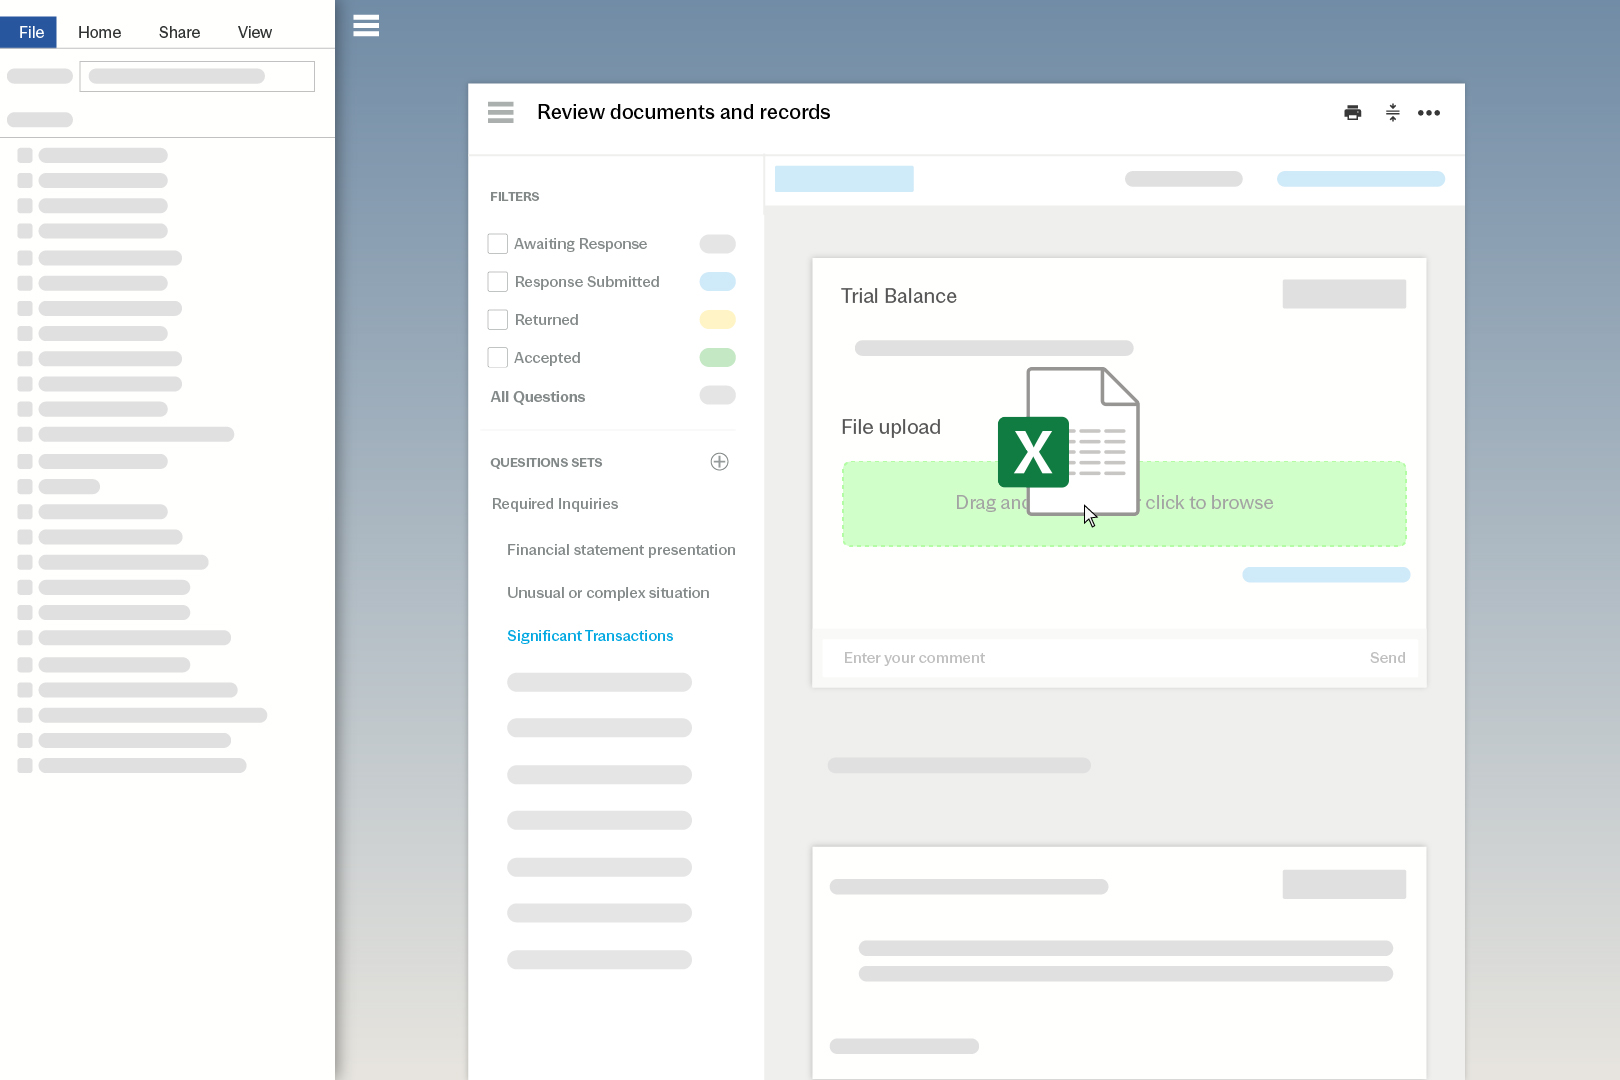Click the gray panel list icon beside the title
The width and height of the screenshot is (1620, 1080).
coord(501,113)
